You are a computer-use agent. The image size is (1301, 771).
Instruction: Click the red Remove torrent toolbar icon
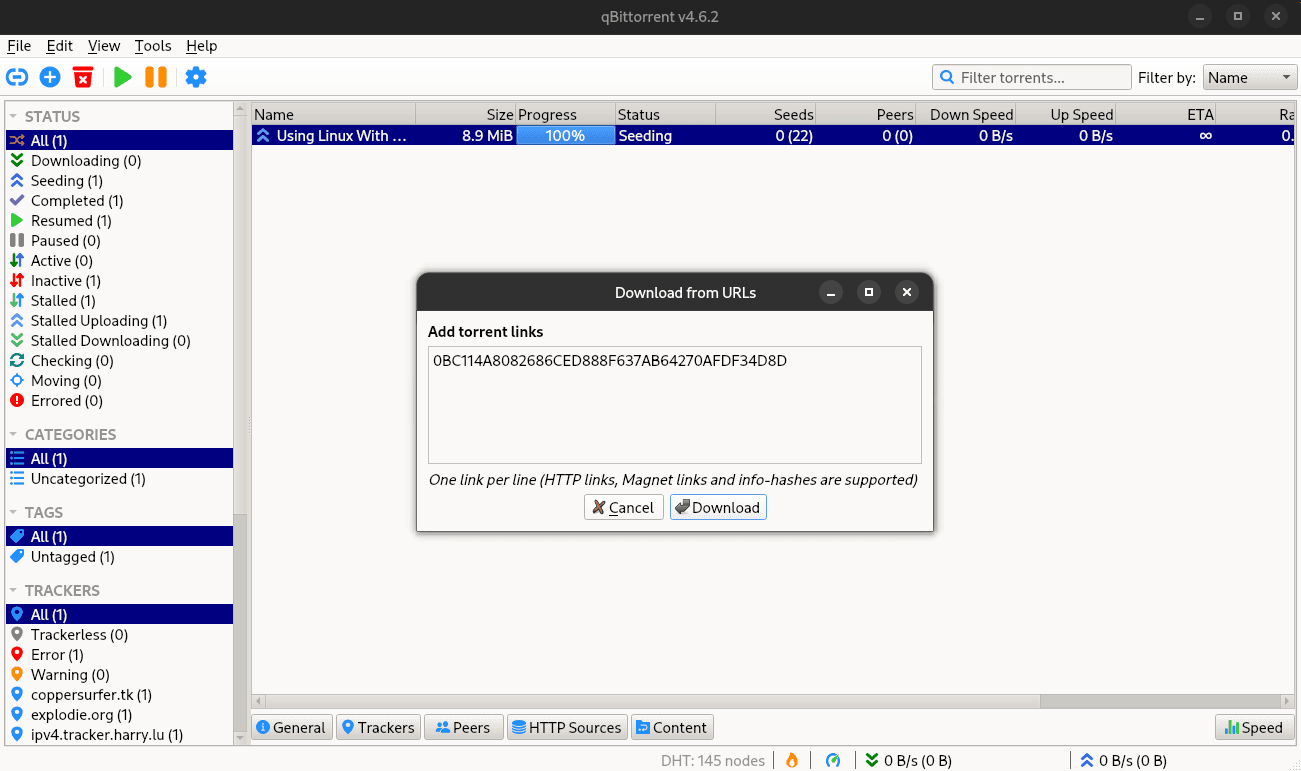tap(83, 77)
